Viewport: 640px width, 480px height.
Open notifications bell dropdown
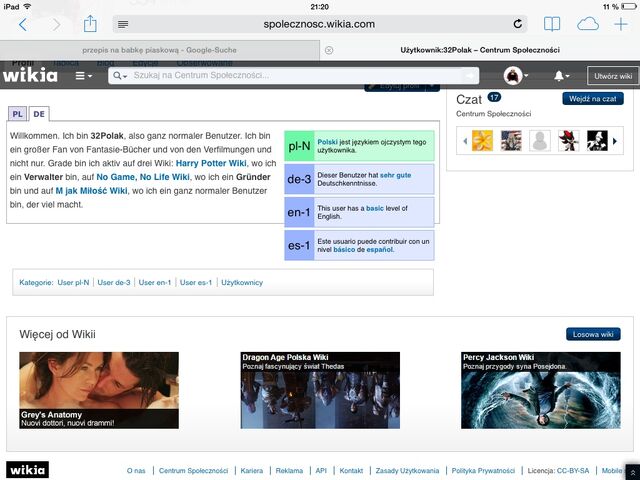coord(561,76)
